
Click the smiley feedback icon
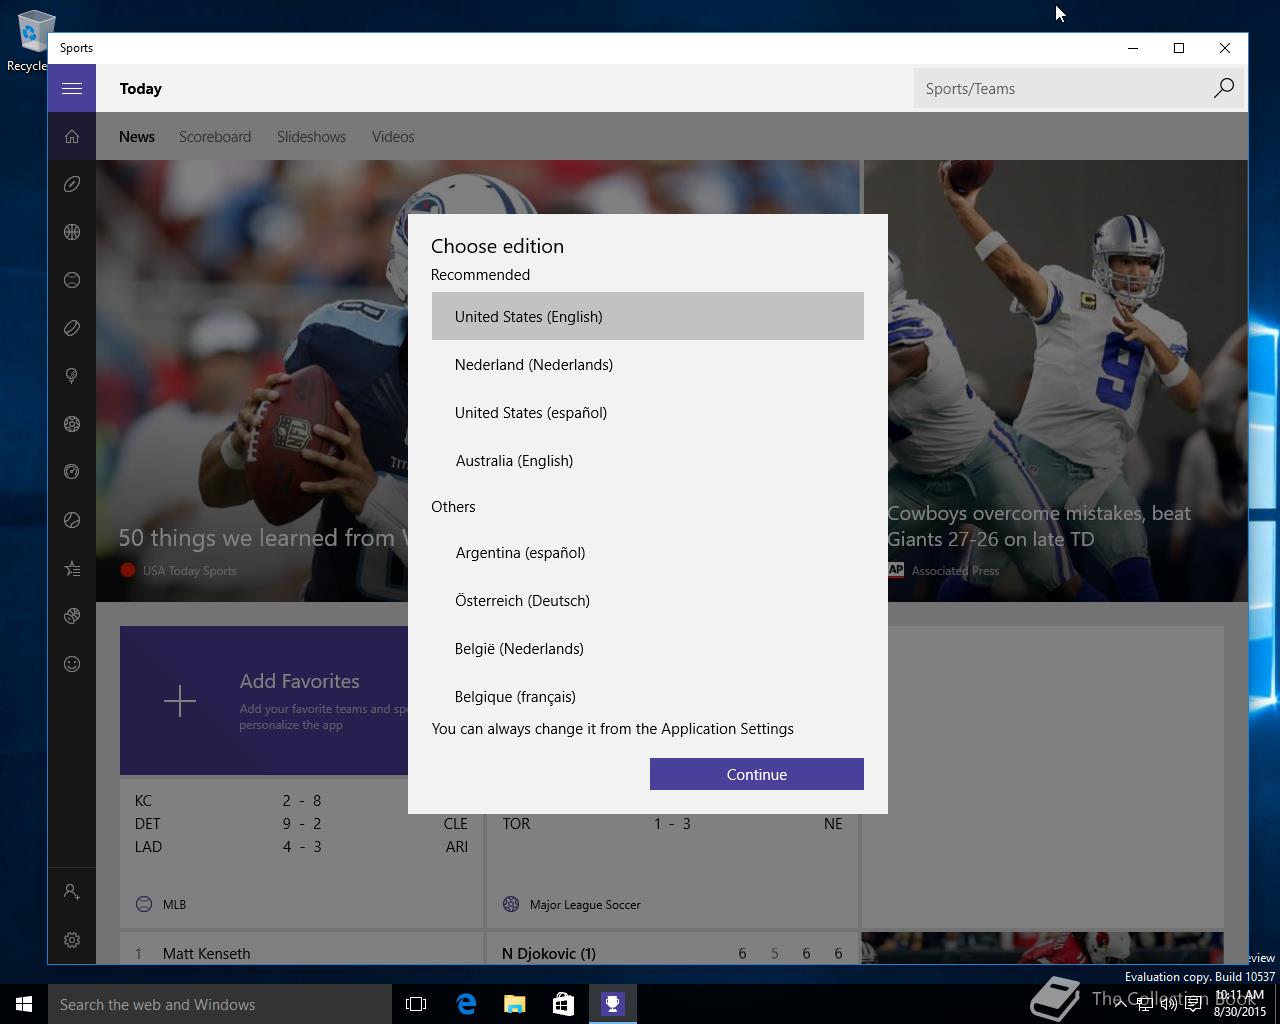(x=72, y=664)
